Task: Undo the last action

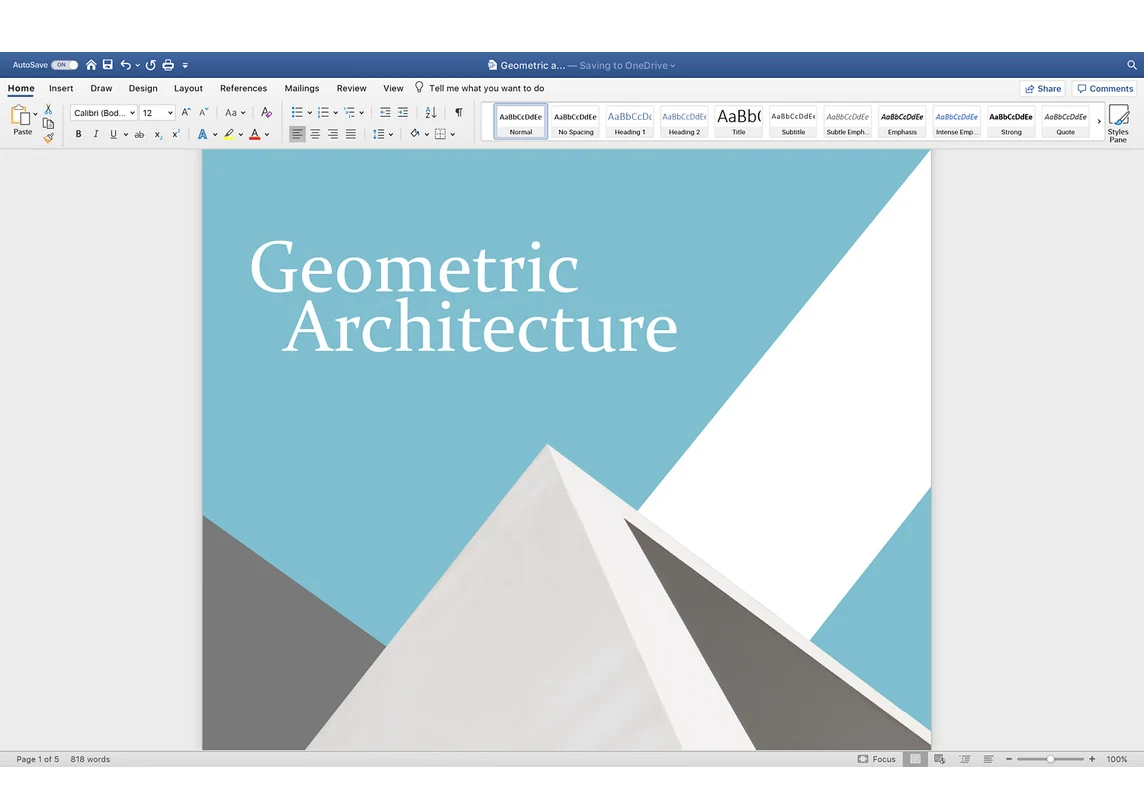Action: click(x=125, y=65)
